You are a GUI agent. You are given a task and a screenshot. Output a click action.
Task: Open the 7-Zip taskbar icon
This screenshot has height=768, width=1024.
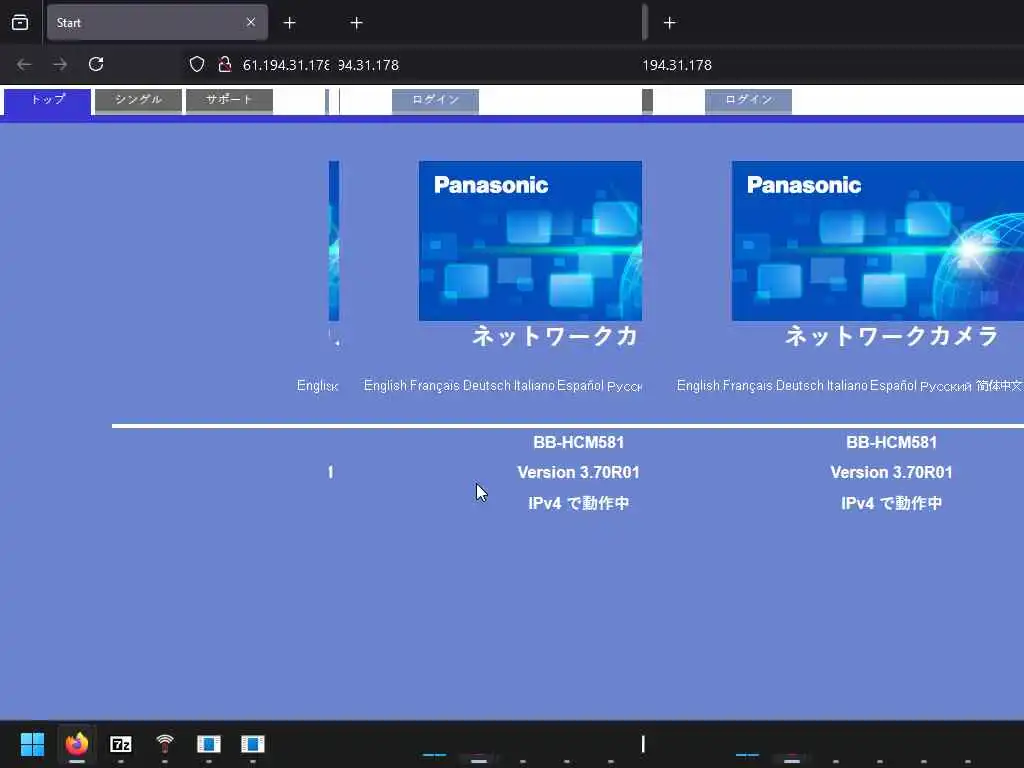click(121, 744)
